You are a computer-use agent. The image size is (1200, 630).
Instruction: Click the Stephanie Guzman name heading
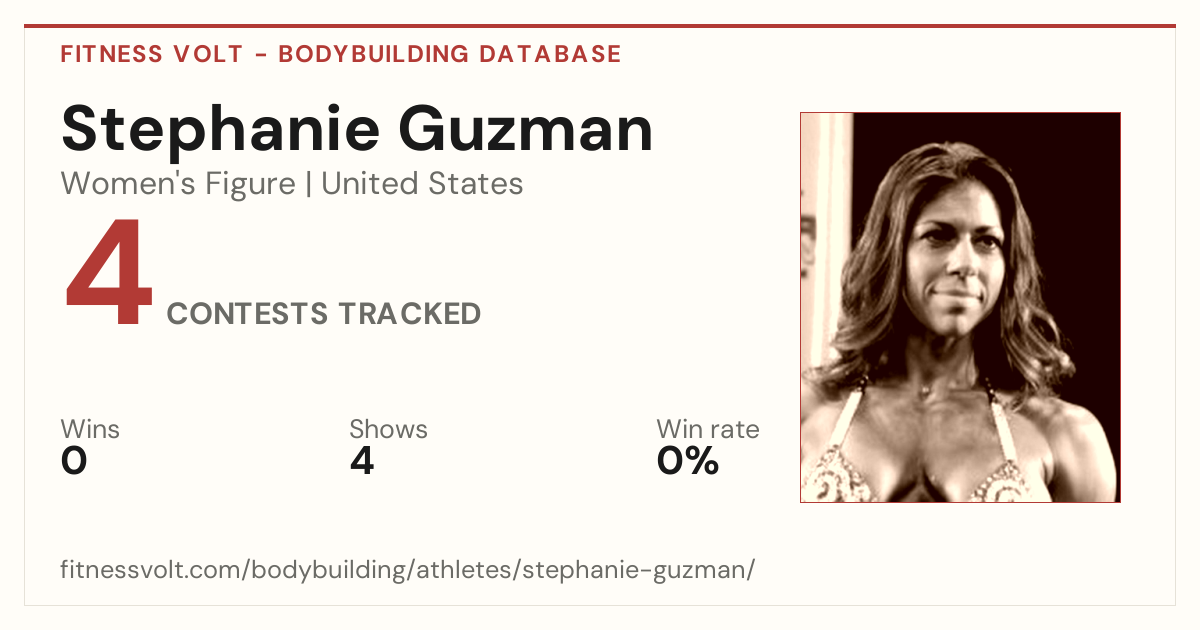point(357,130)
